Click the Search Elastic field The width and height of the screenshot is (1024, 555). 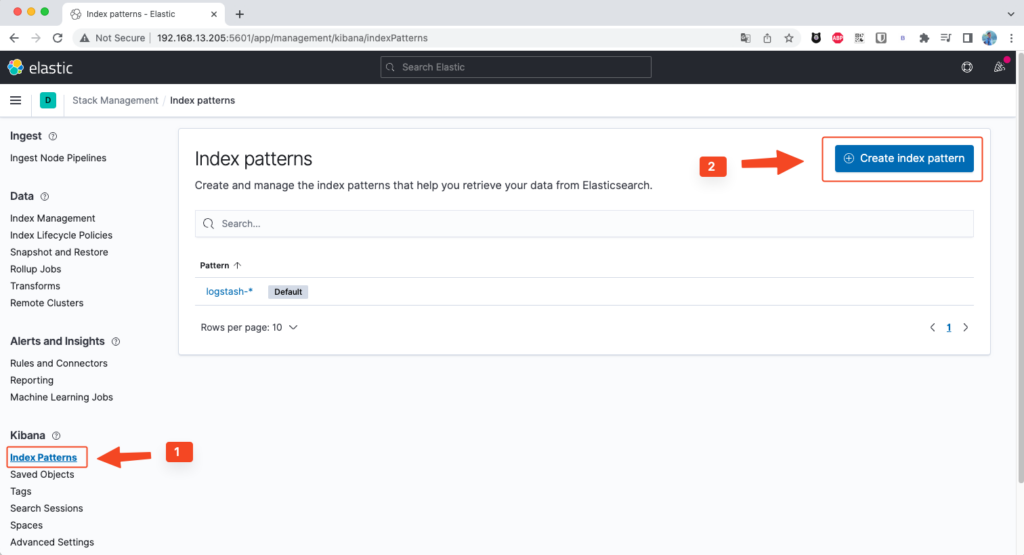point(516,67)
